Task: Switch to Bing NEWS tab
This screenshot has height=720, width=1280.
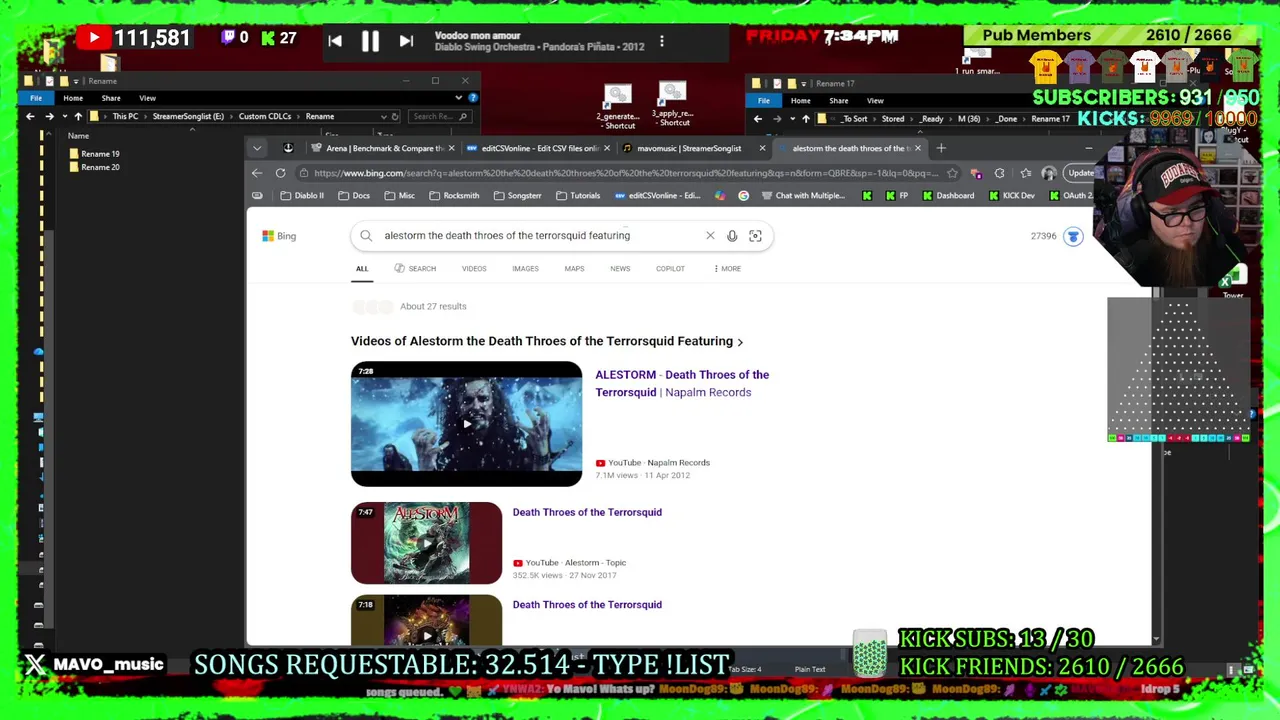Action: (620, 268)
